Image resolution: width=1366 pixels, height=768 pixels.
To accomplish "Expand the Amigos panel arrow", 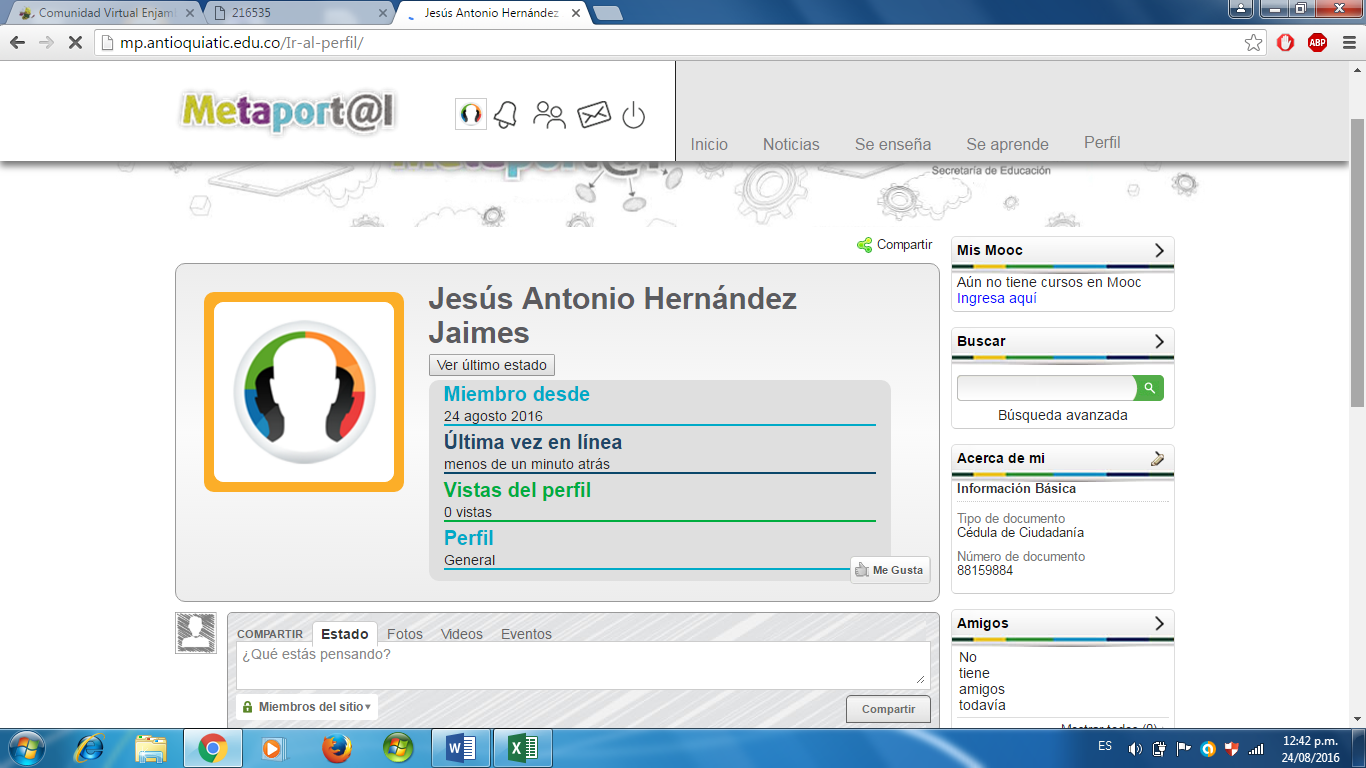I will [x=1159, y=624].
